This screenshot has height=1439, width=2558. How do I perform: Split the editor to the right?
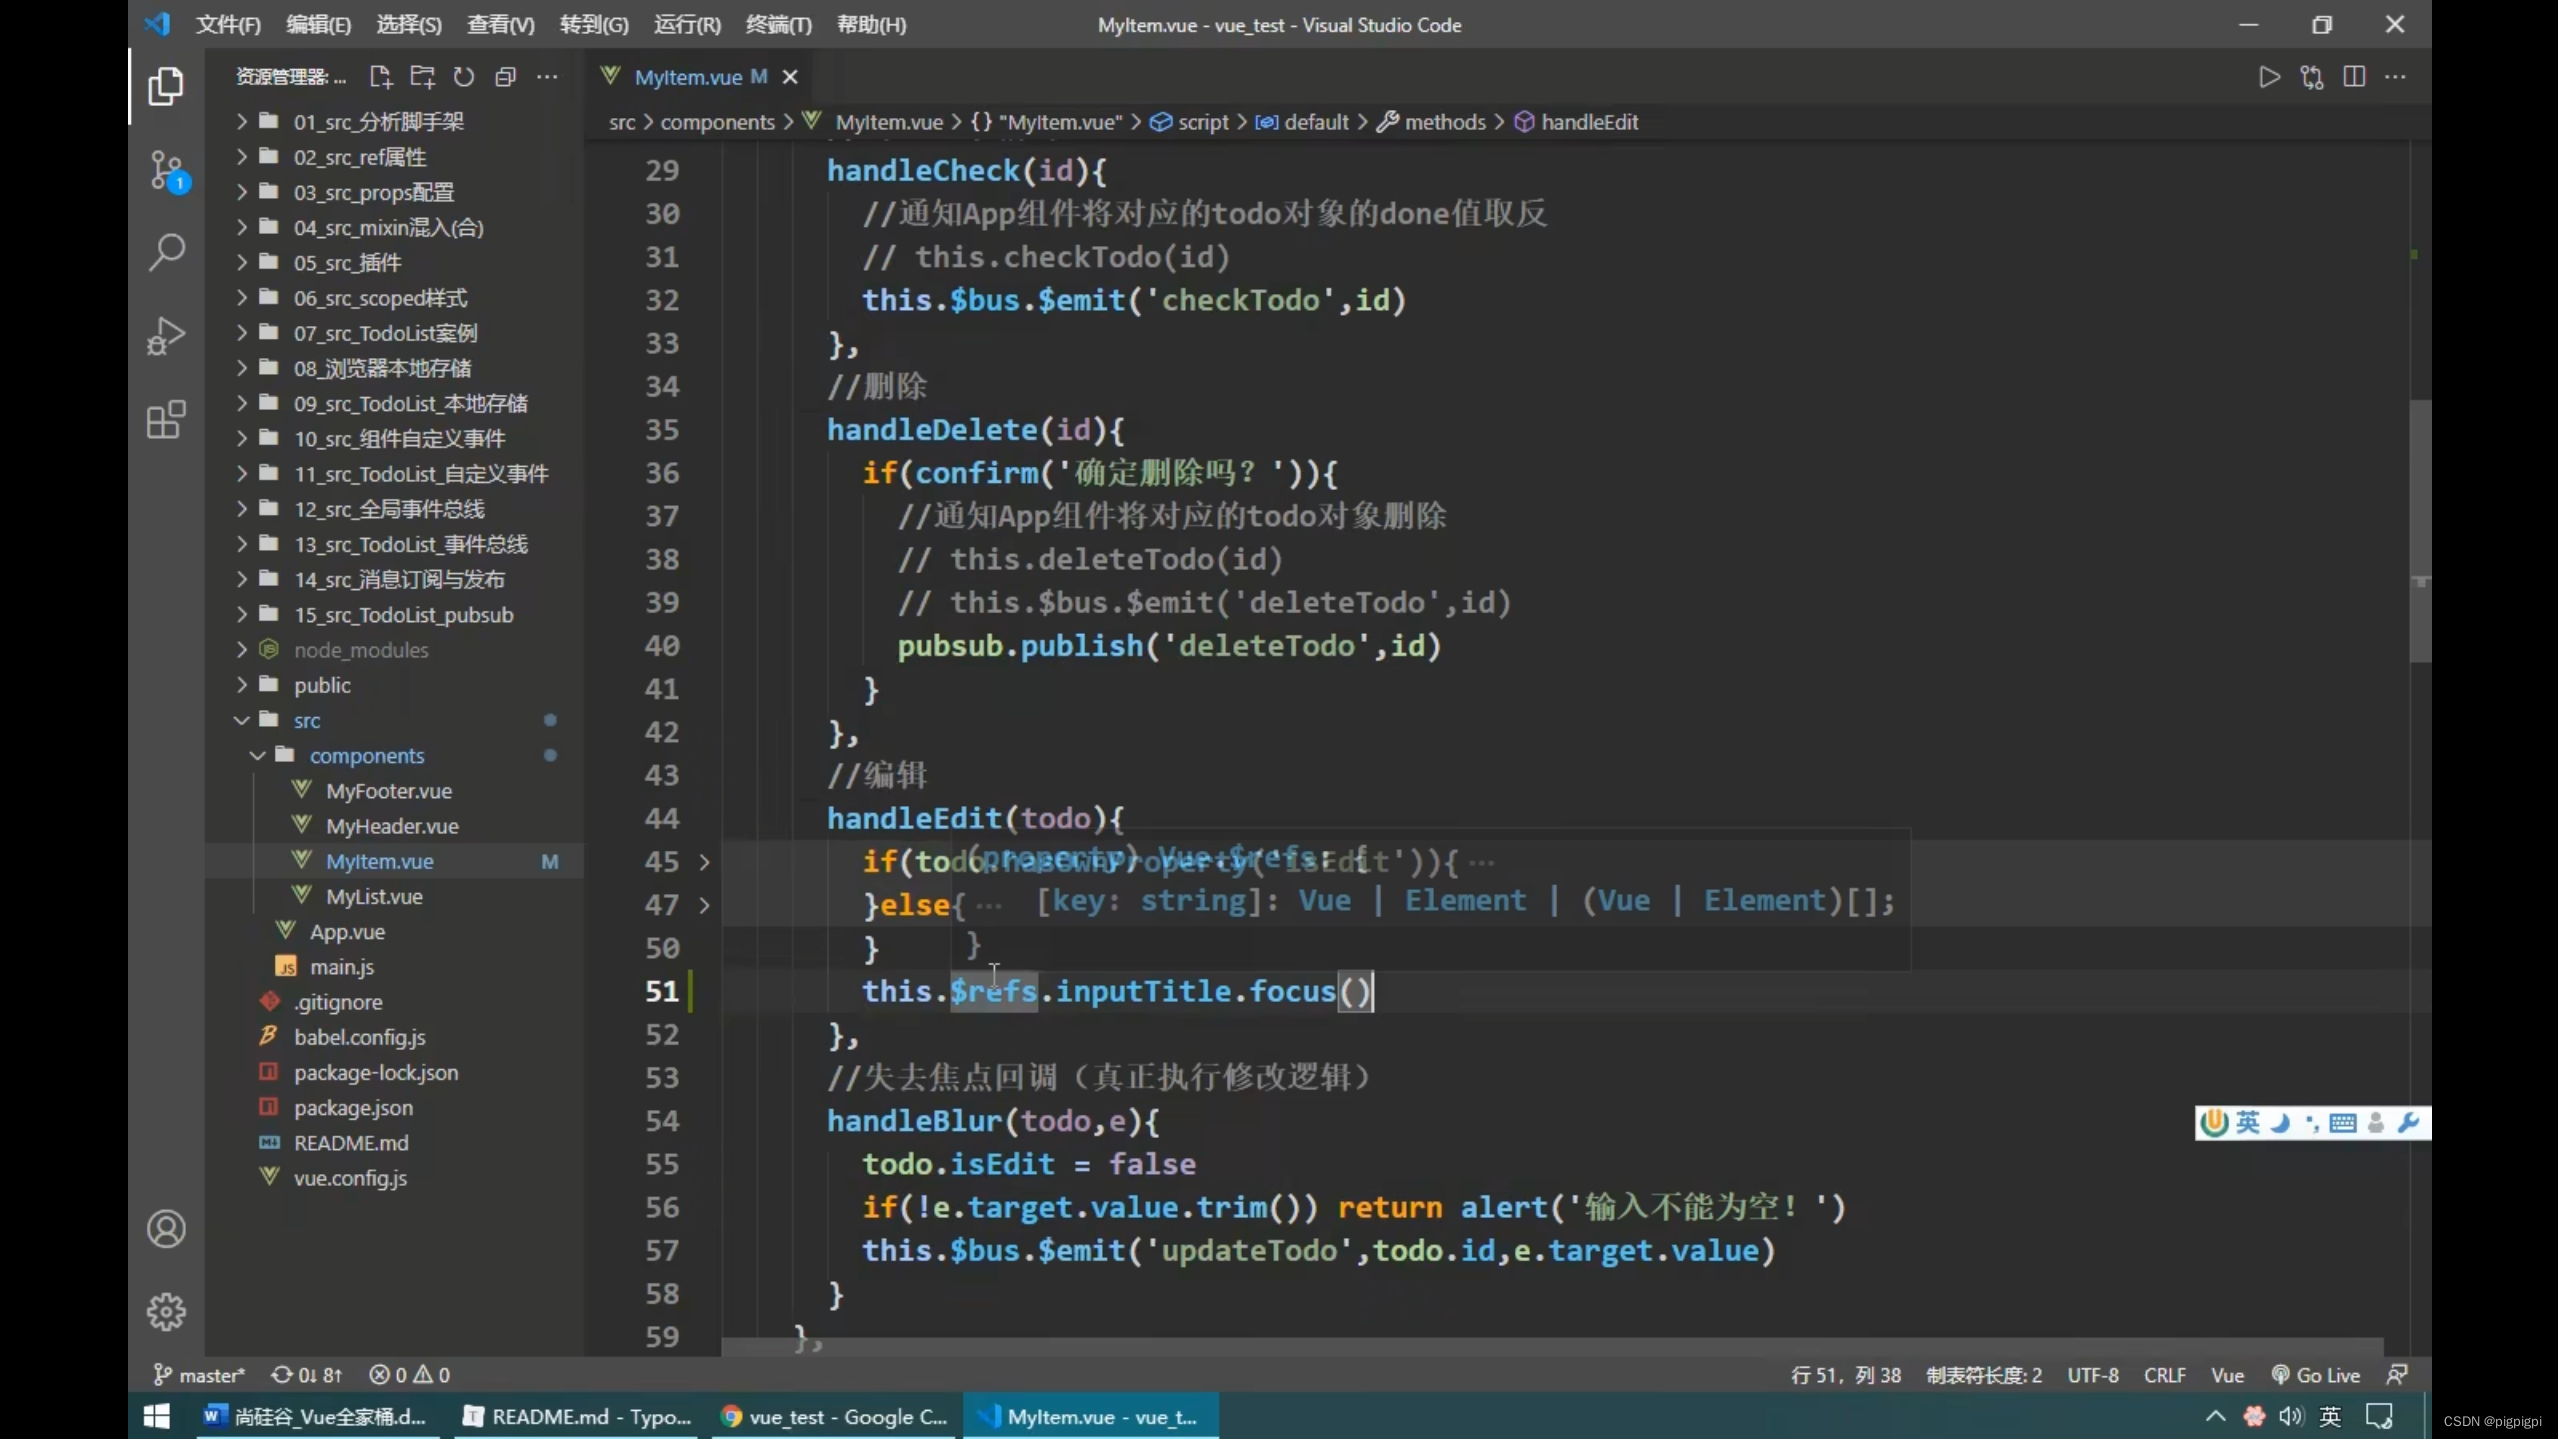pos(2354,77)
